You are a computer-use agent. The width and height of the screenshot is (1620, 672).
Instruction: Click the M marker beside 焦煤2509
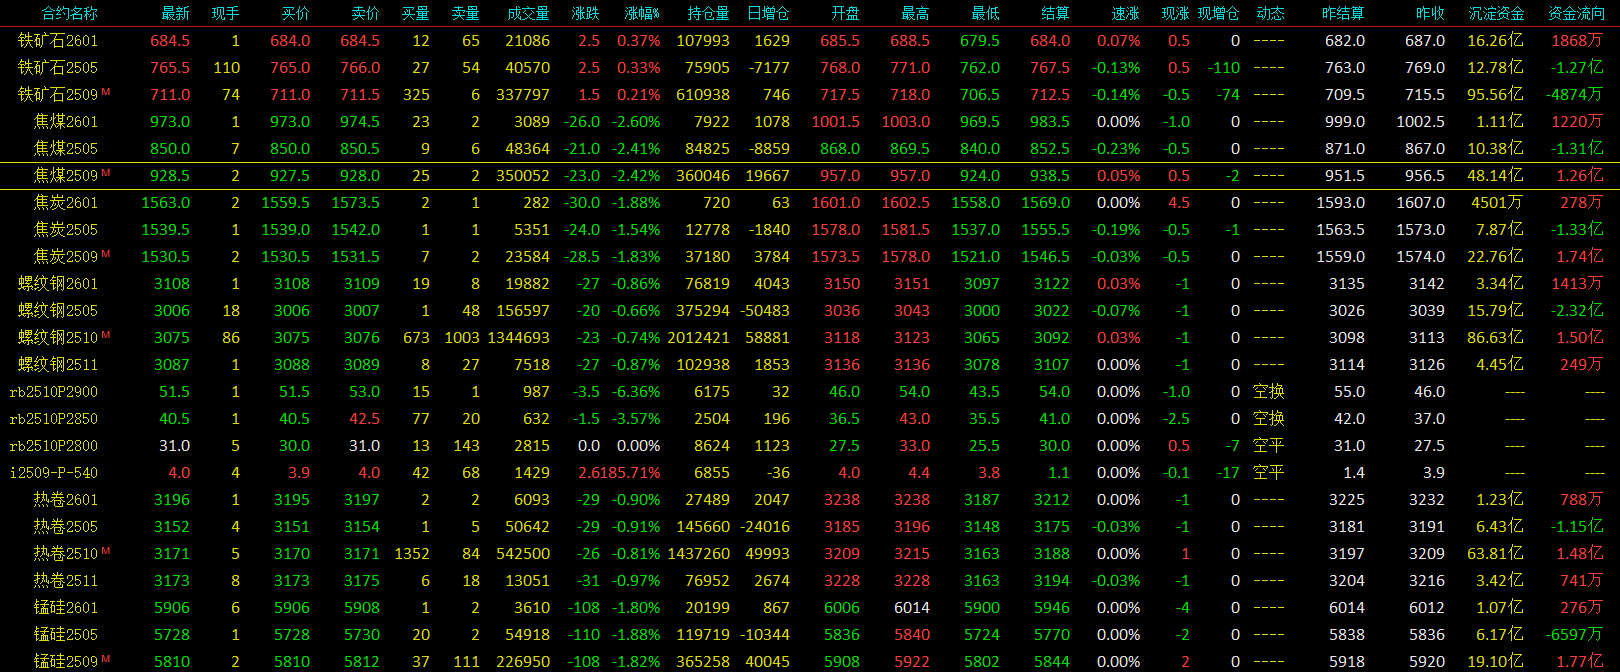[106, 173]
